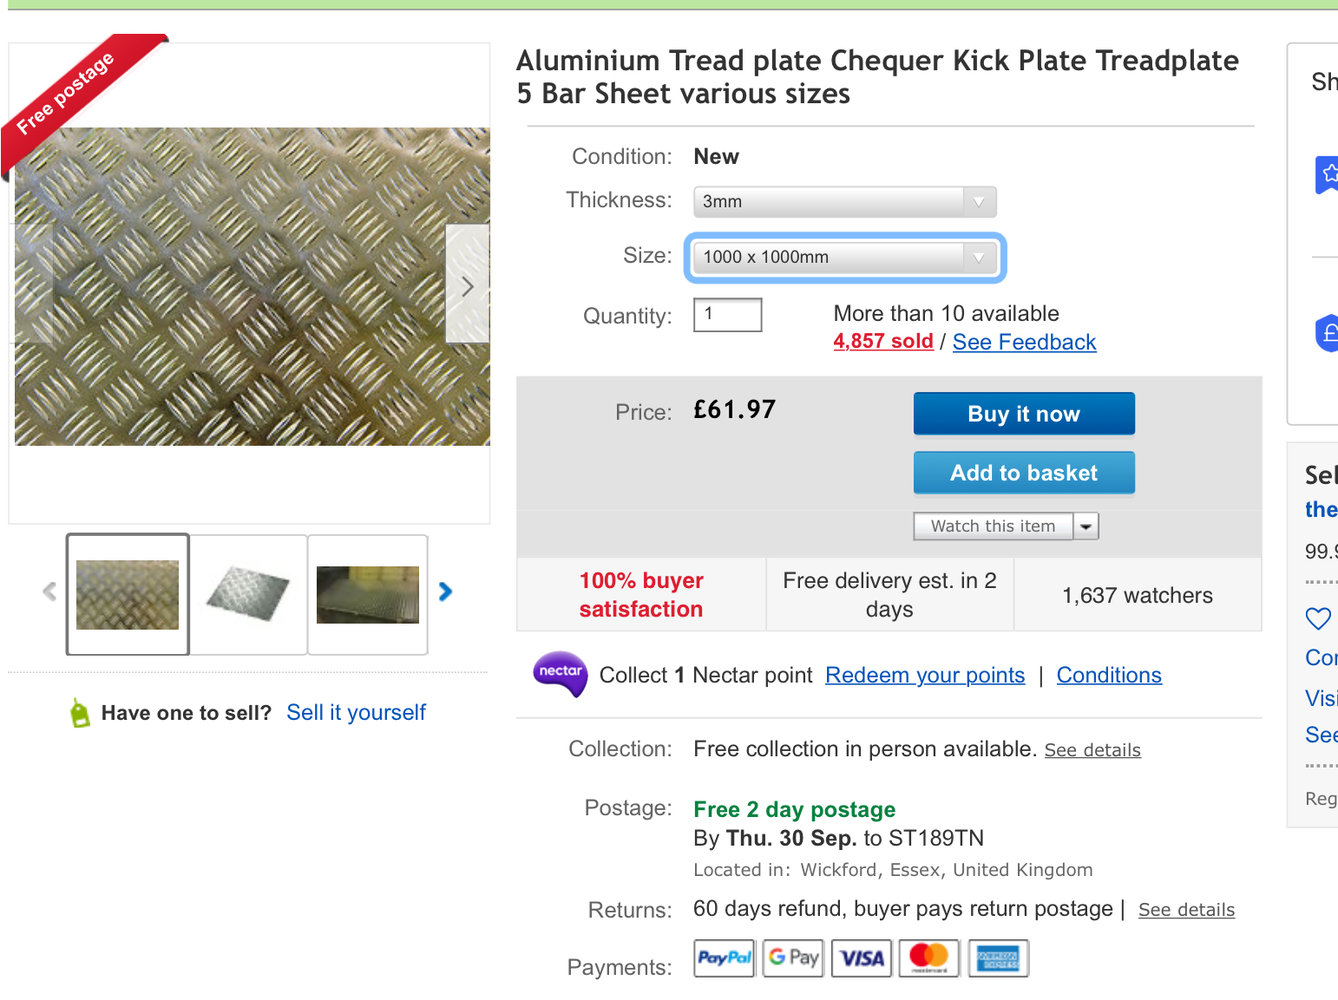Click the next image arrow on main photo

click(x=467, y=286)
